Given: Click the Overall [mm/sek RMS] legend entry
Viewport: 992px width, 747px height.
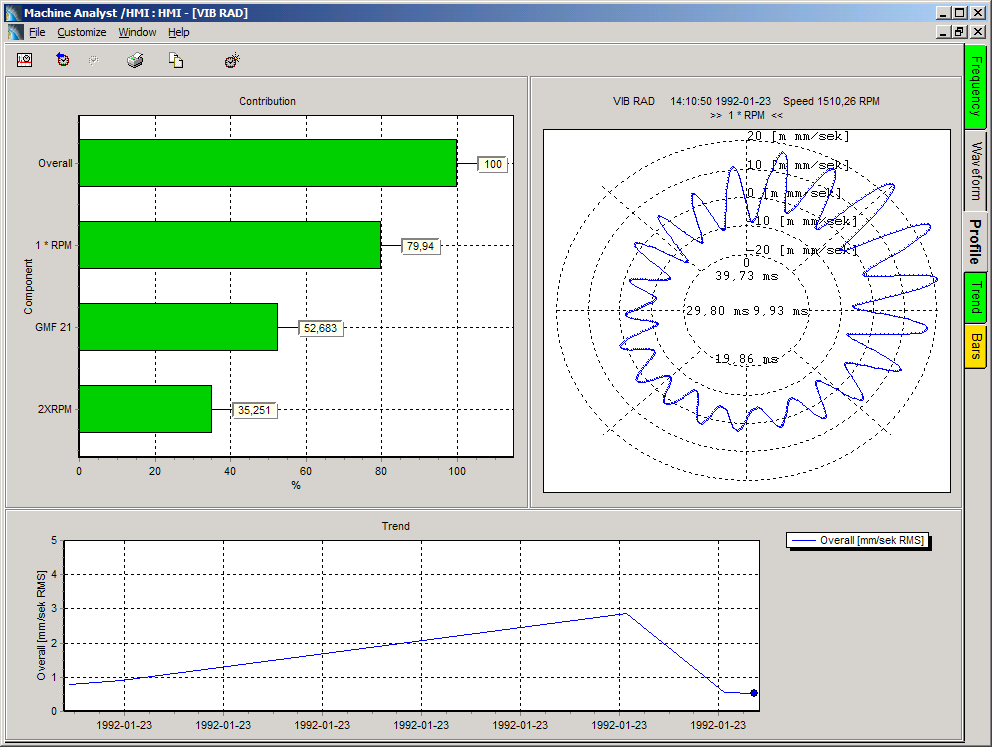Looking at the screenshot, I should point(858,540).
